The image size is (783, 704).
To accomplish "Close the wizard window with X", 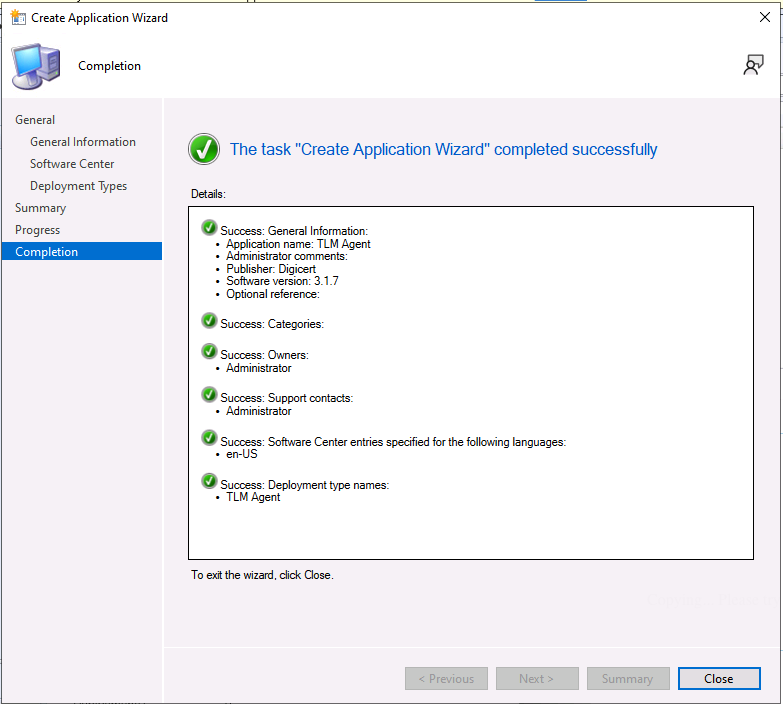I will [x=765, y=17].
